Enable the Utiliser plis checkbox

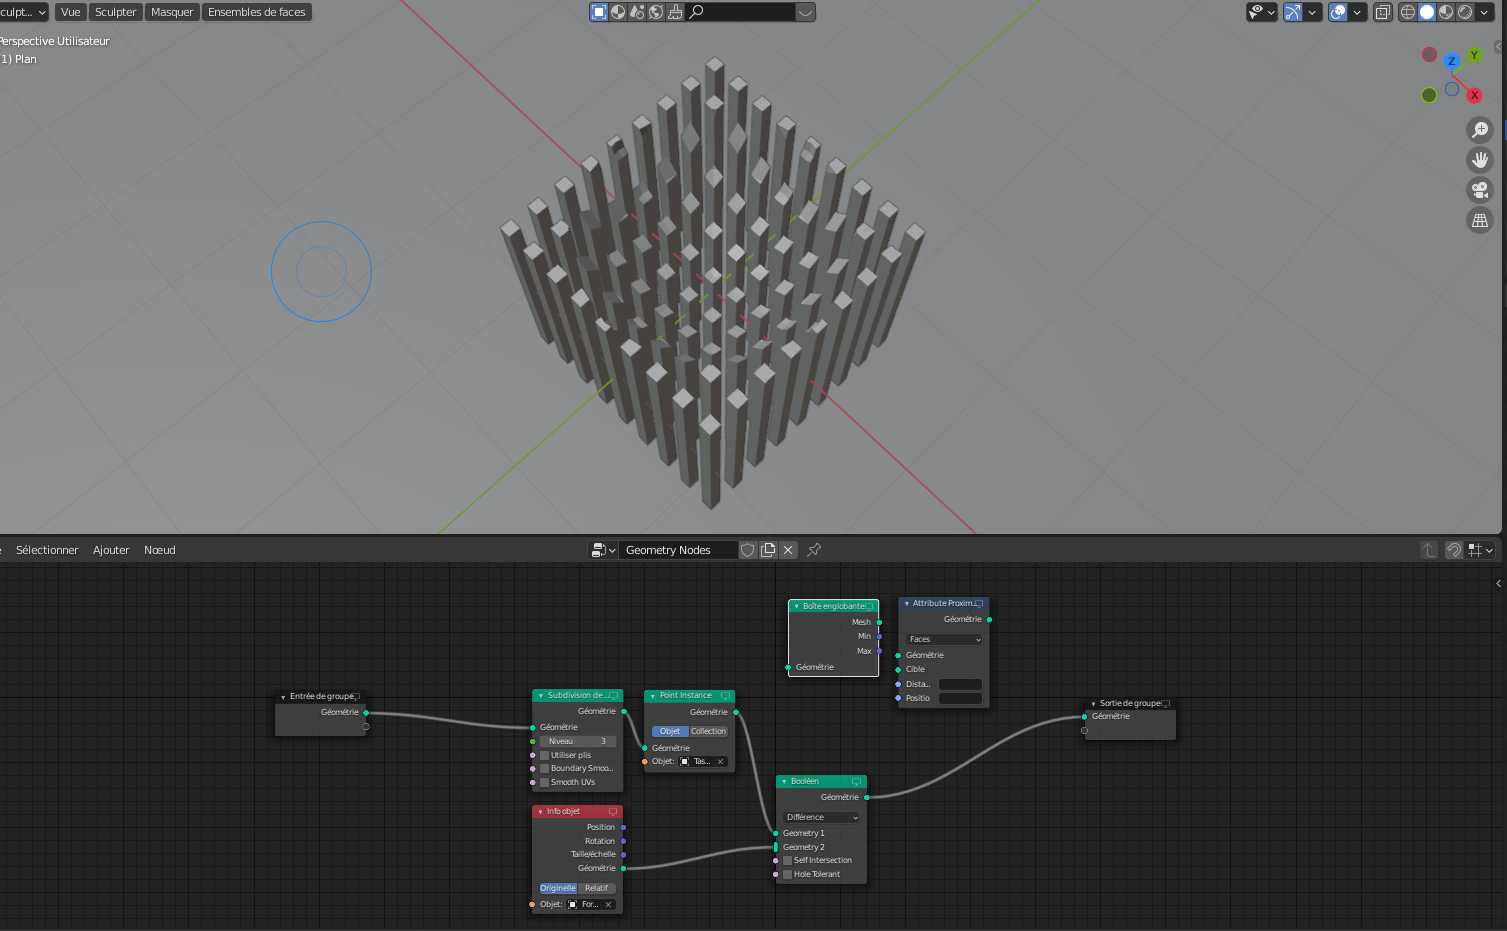[544, 755]
